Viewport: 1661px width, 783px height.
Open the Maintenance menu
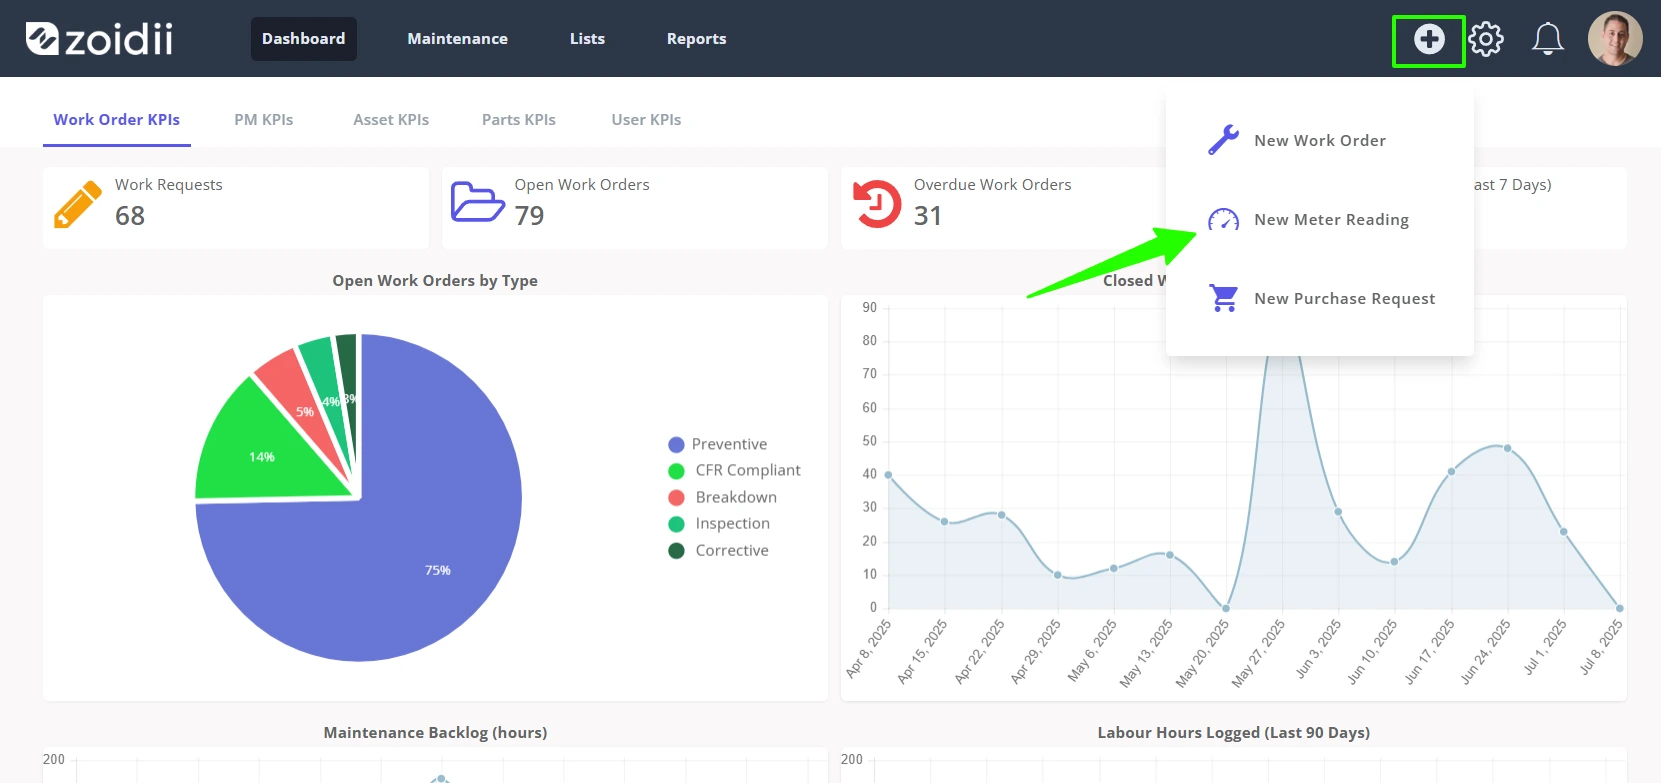tap(457, 39)
